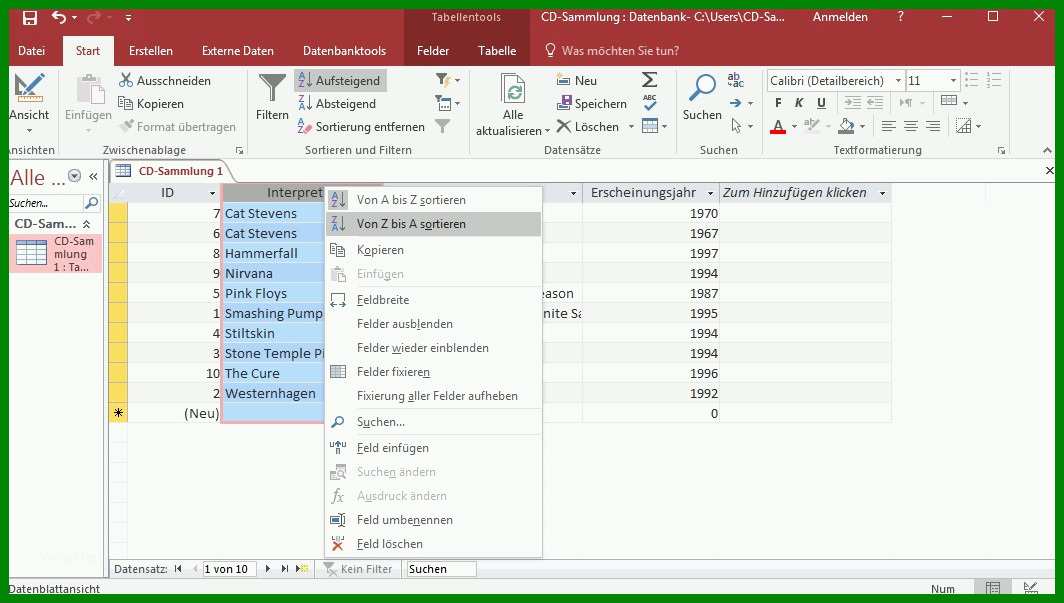This screenshot has width=1064, height=603.
Task: Click the Undo arrow in the quick access toolbar
Action: 59,18
